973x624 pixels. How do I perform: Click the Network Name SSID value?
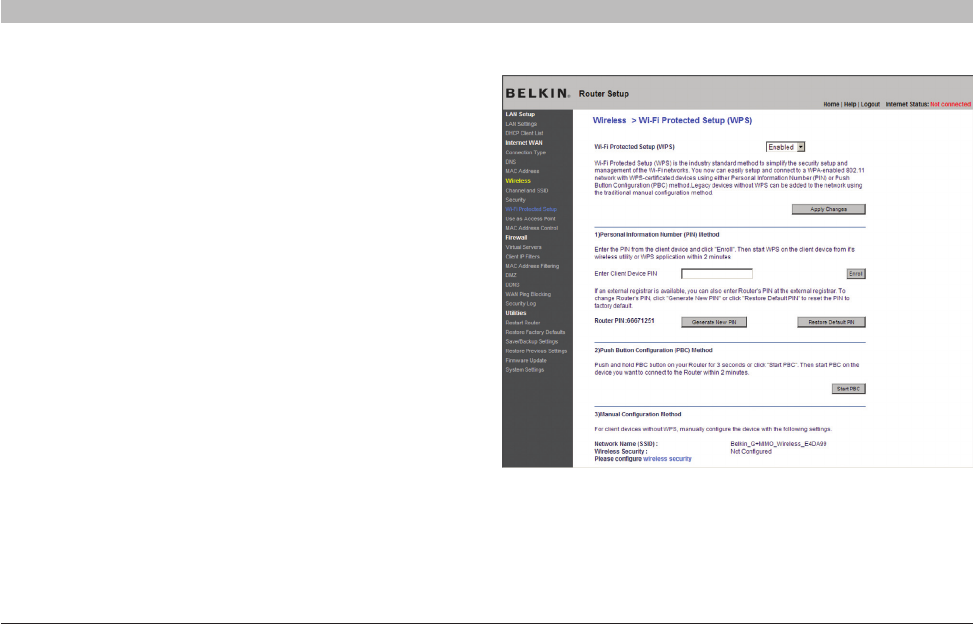778,444
